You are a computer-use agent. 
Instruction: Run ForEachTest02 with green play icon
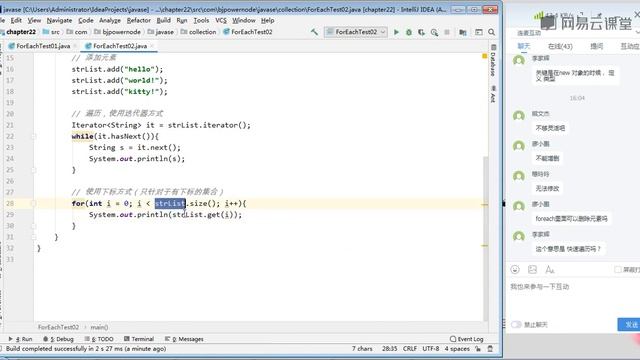point(396,32)
